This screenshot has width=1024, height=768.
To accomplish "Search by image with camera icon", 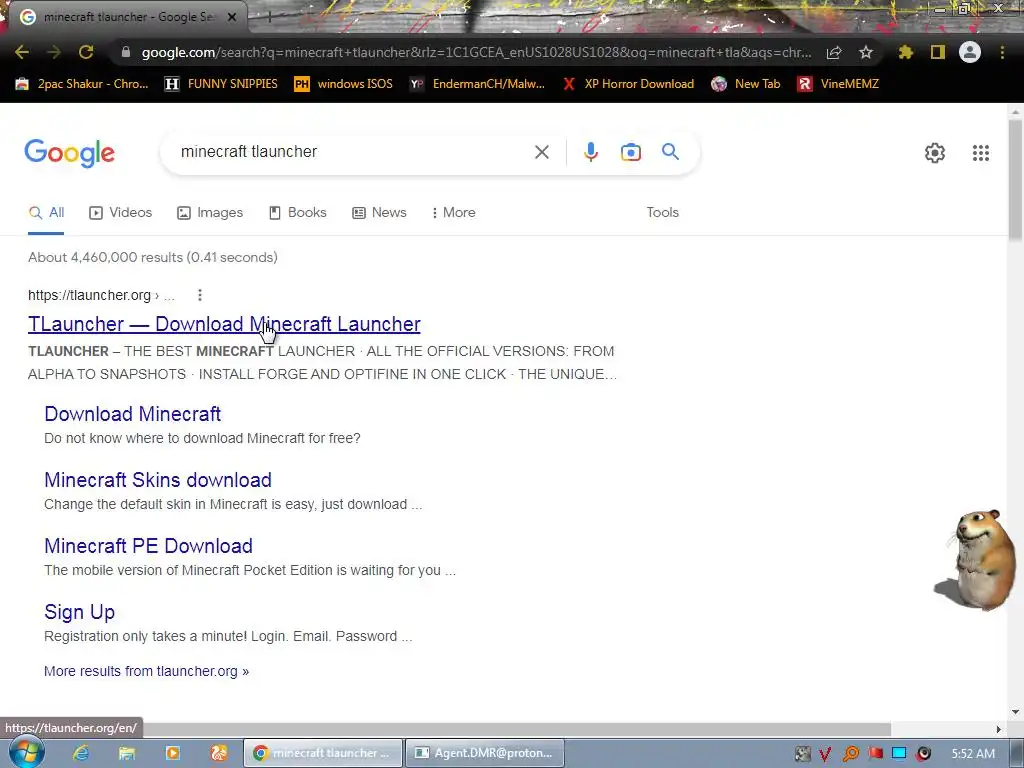I will [630, 152].
